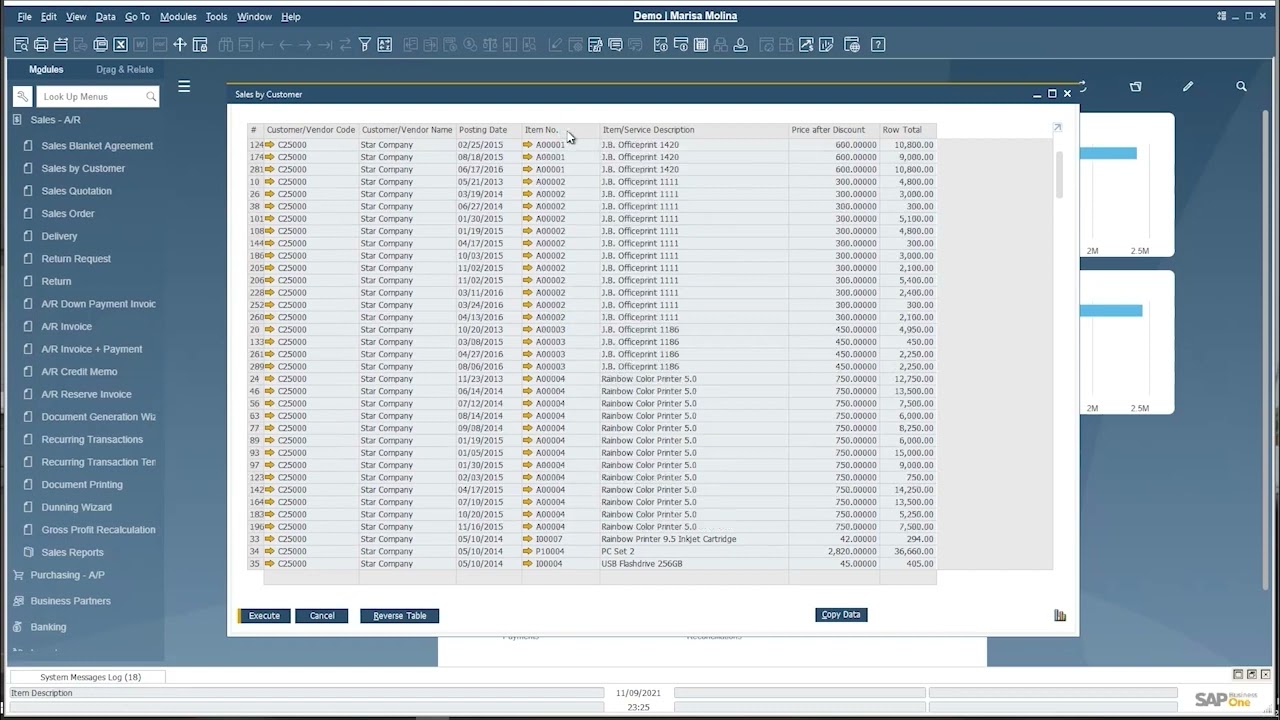Screen dimensions: 1280x720
Task: Click the Launch Application cross-arrows icon
Action: (180, 45)
